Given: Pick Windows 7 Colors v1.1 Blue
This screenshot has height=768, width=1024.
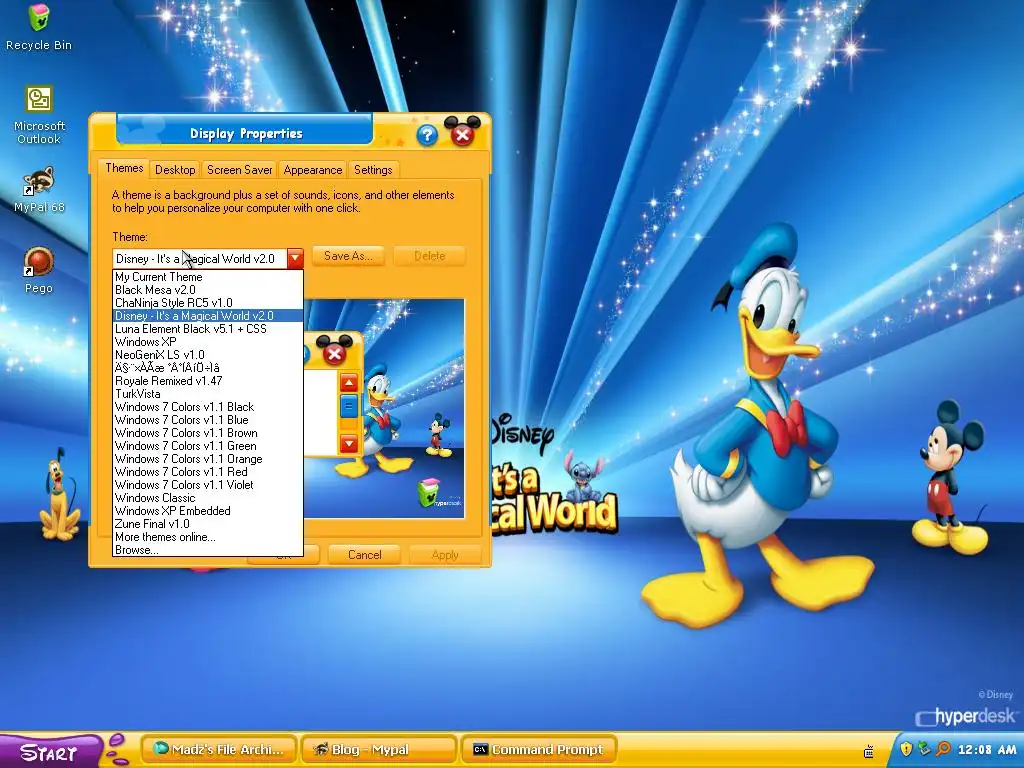Looking at the screenshot, I should 208,420.
